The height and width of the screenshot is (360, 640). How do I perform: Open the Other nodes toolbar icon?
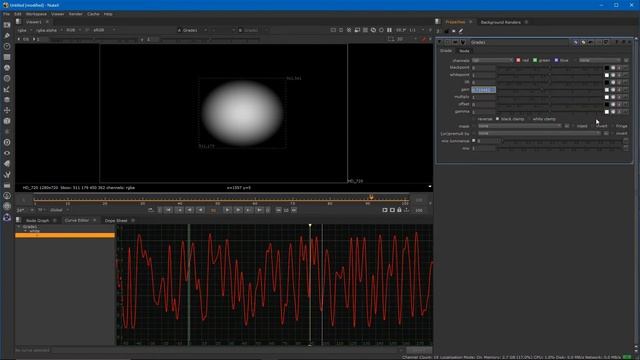click(7, 185)
